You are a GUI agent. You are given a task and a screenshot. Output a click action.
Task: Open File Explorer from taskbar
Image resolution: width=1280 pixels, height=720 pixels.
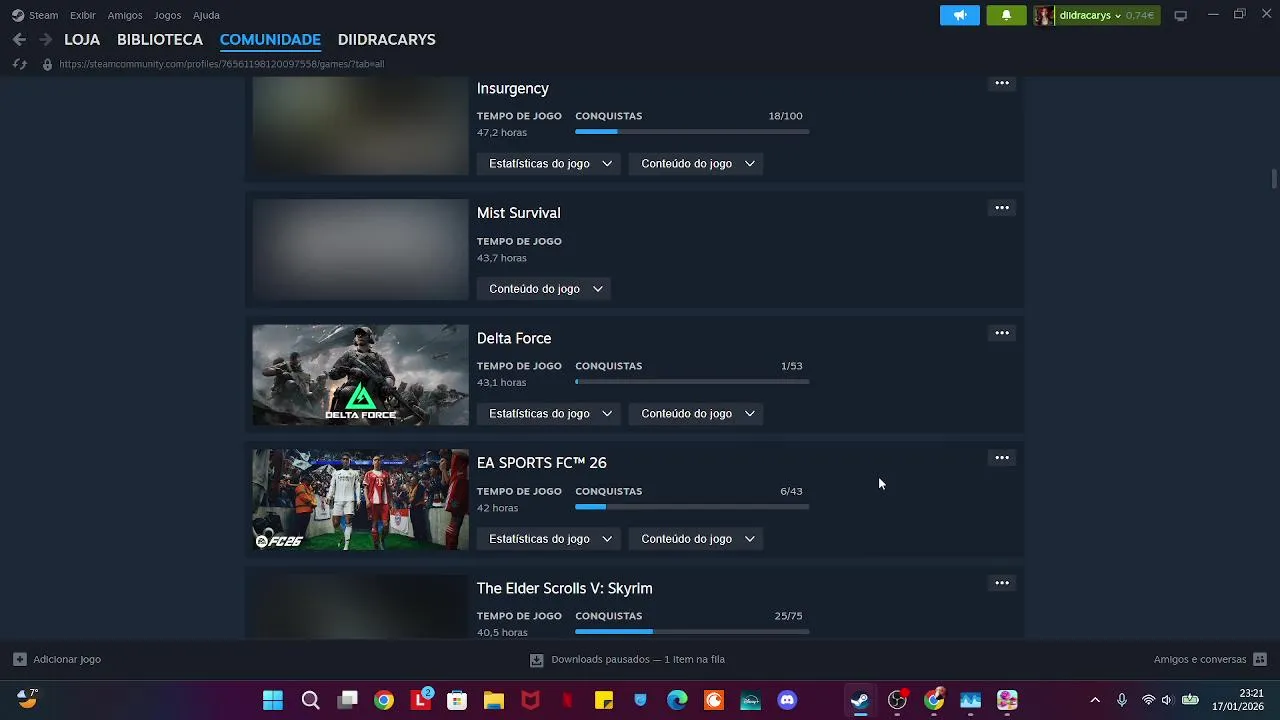pyautogui.click(x=493, y=700)
